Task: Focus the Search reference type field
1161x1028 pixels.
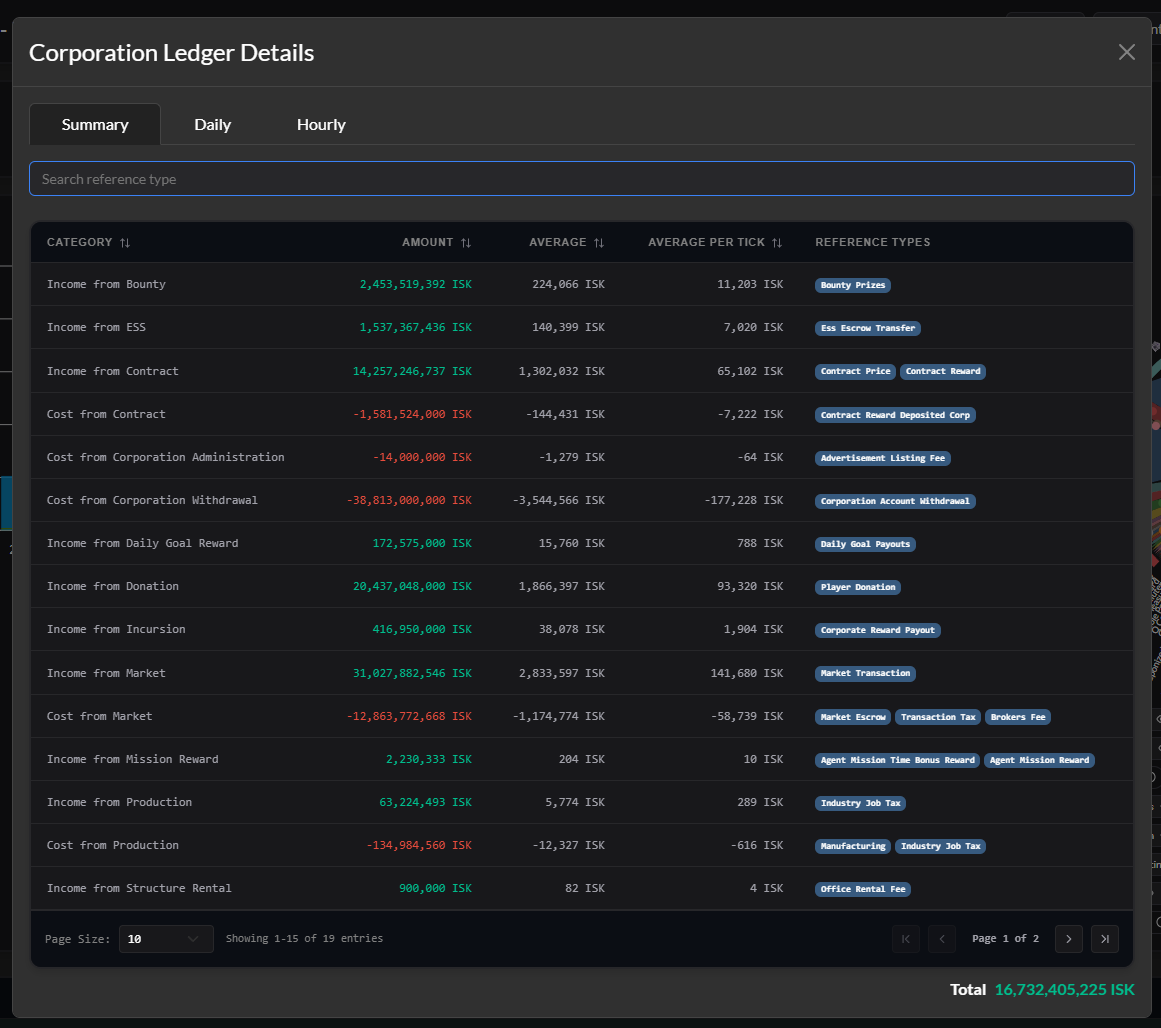Action: pos(581,178)
